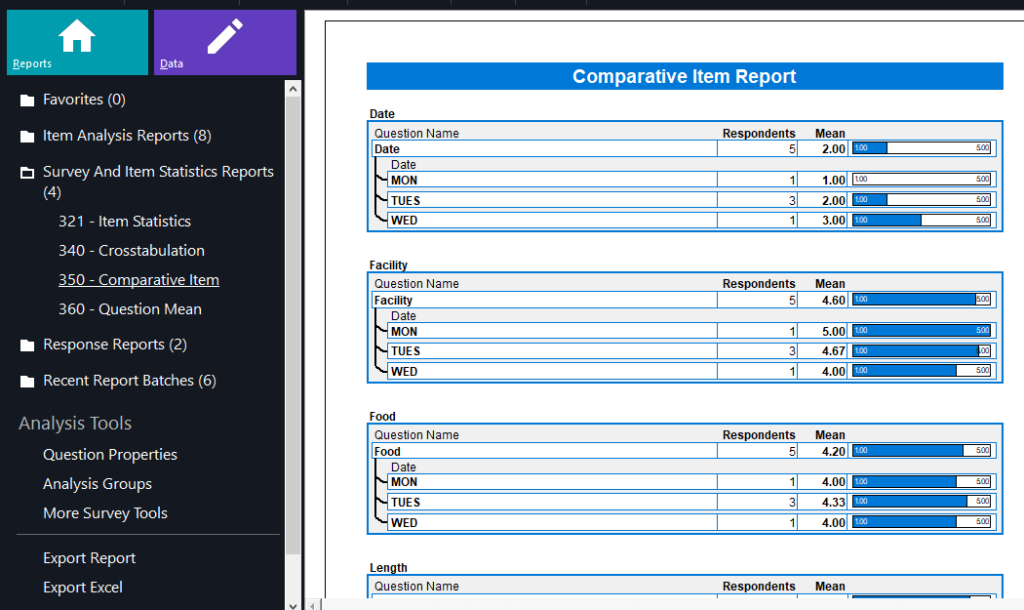
Task: Click the Length section heading
Action: pos(388,568)
